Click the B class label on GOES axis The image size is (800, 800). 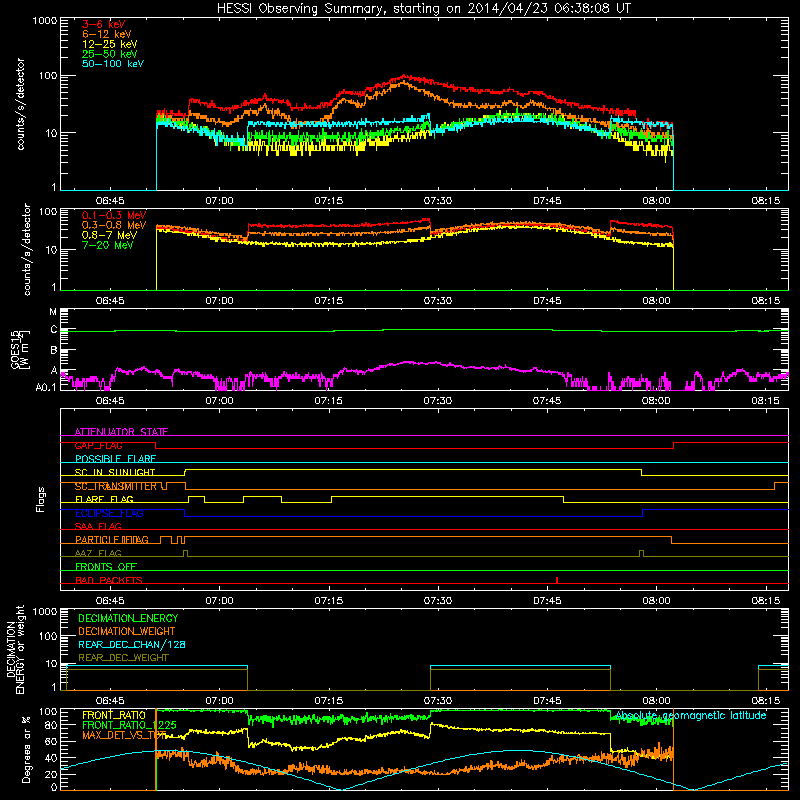click(x=54, y=351)
